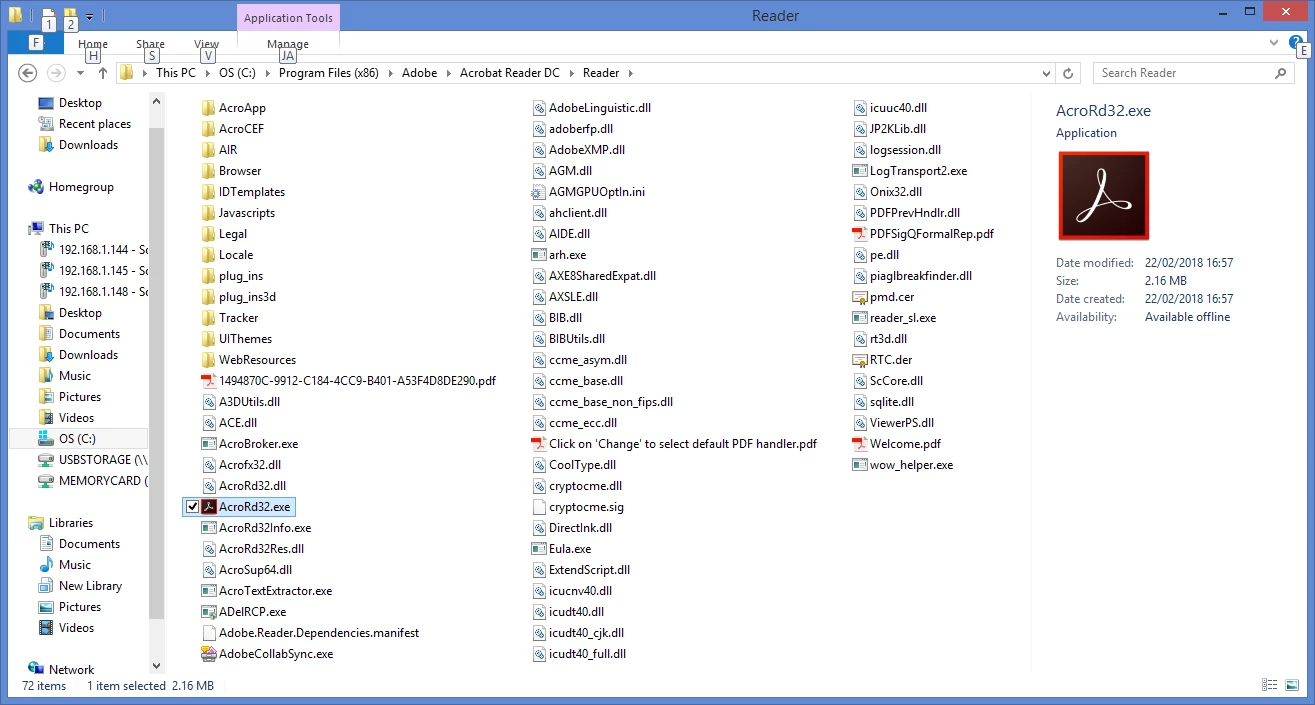1315x705 pixels.
Task: Click Available offline value in details pane
Action: point(1187,317)
